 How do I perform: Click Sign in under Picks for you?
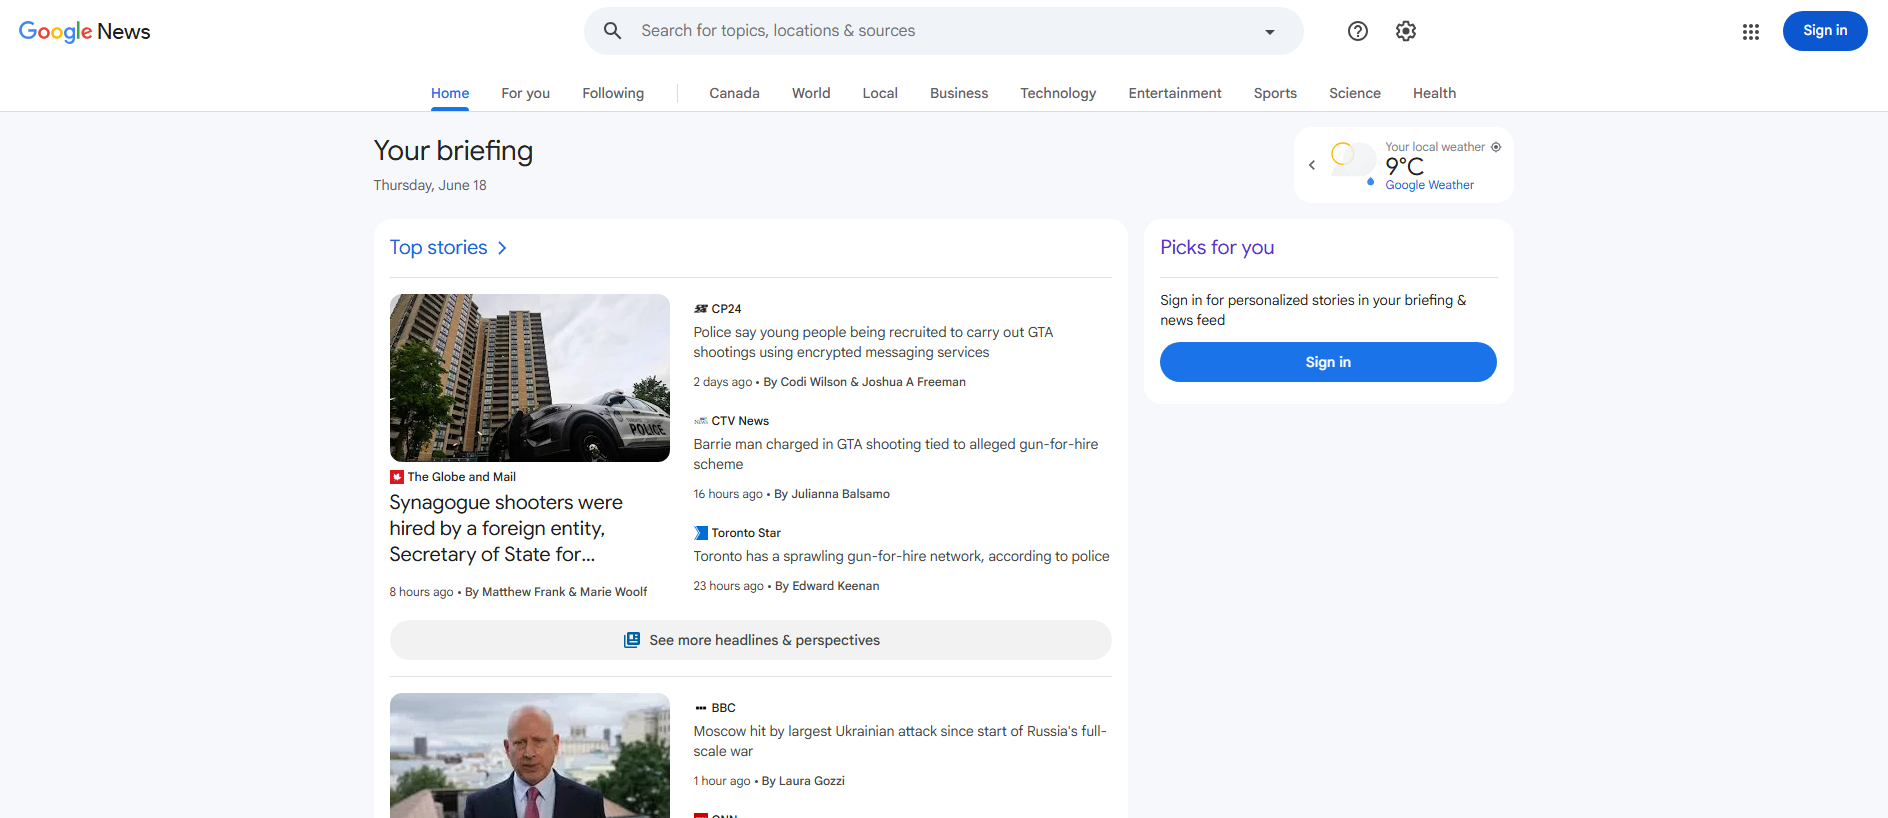tap(1328, 362)
